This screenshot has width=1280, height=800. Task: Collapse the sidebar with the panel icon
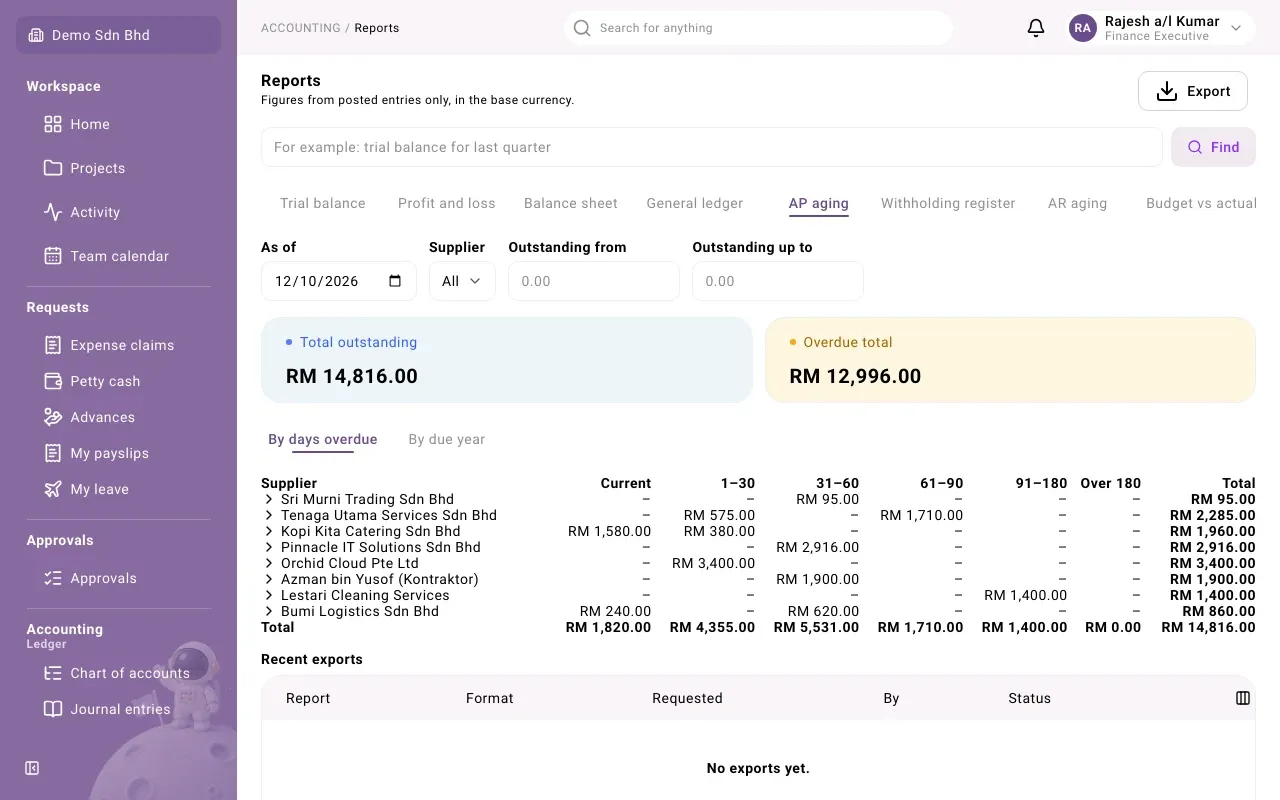(x=32, y=768)
